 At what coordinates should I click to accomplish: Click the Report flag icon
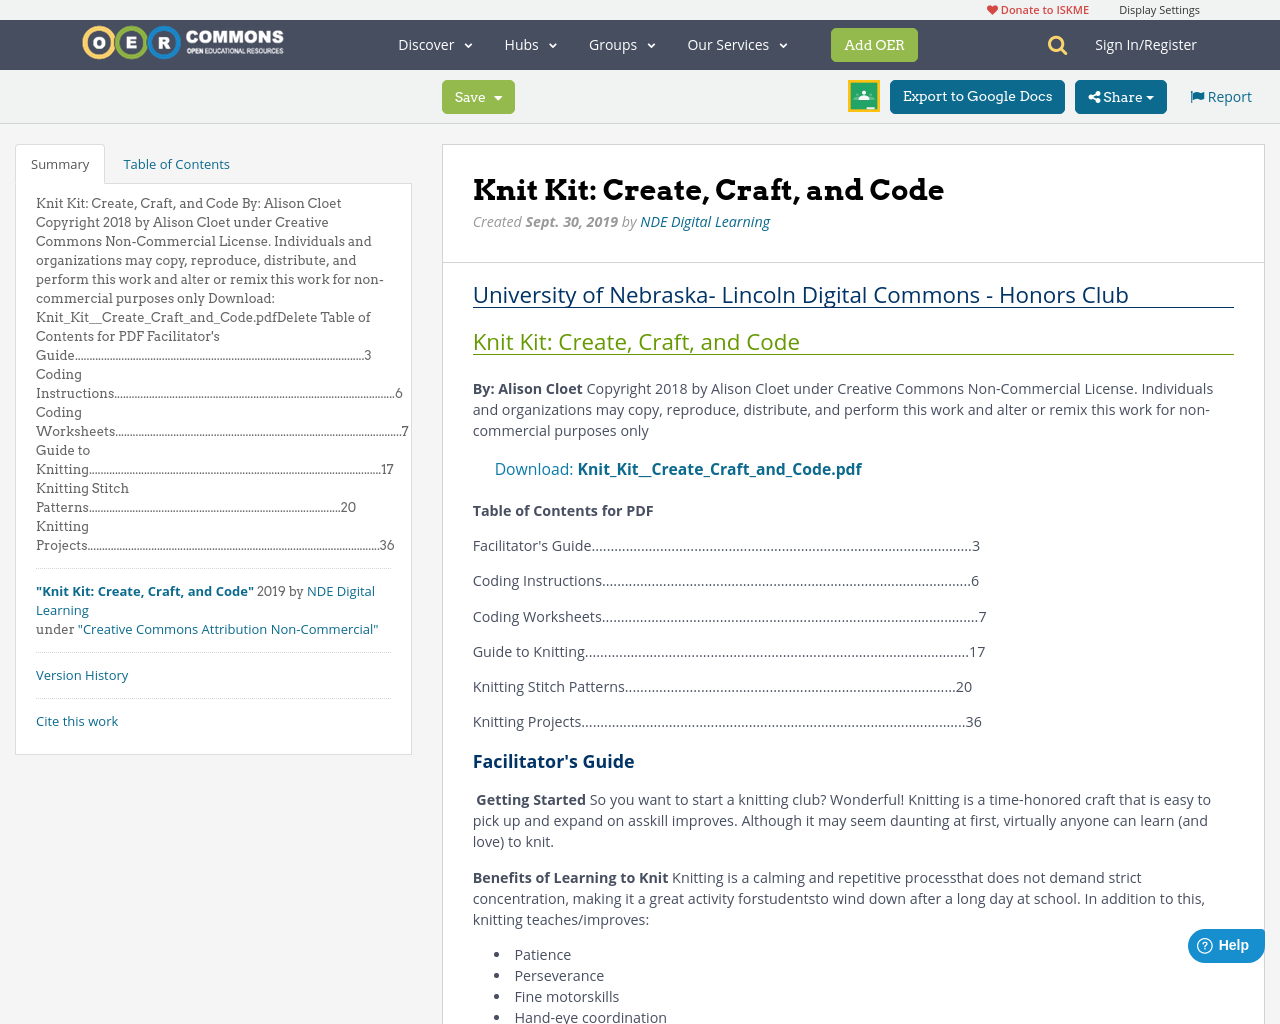point(1197,95)
